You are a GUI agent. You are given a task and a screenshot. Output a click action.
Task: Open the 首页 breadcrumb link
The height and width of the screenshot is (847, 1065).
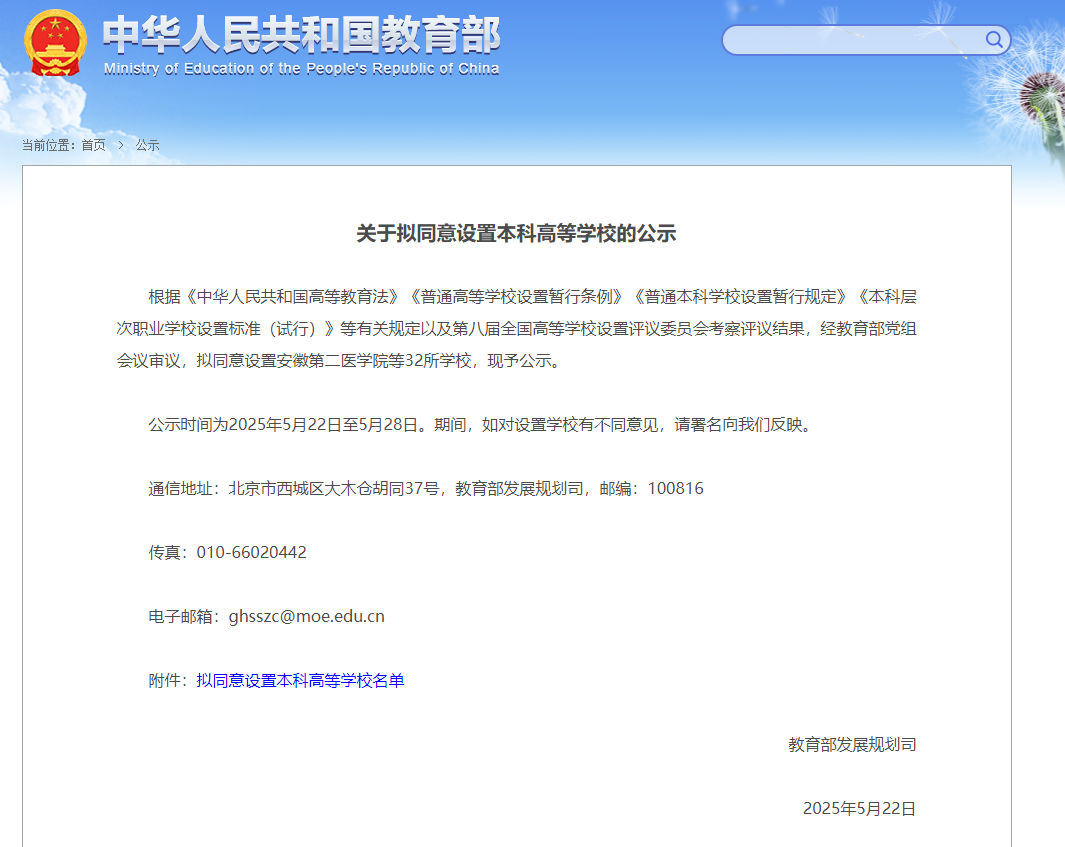click(x=94, y=145)
